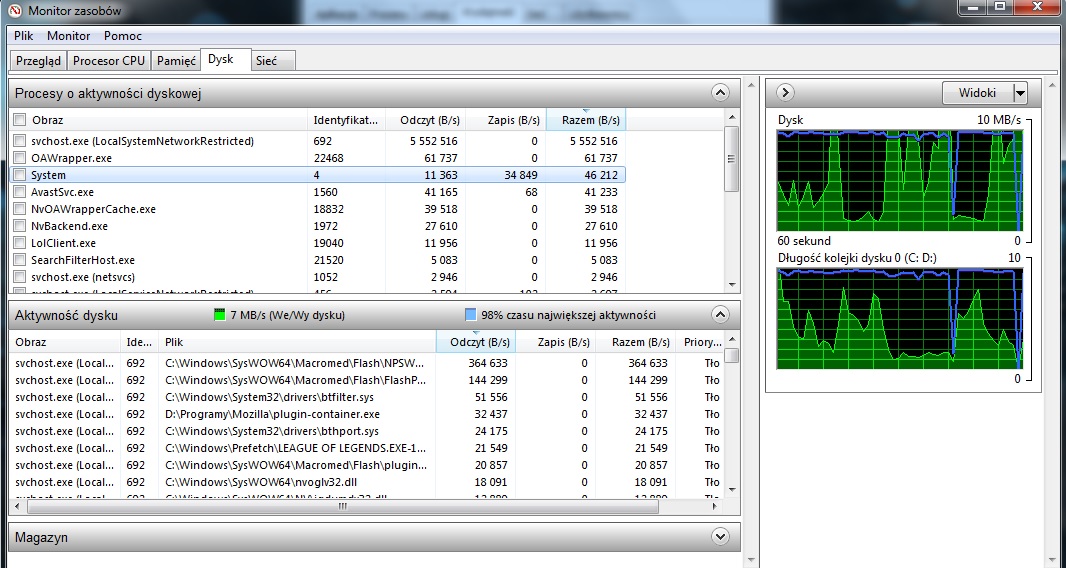This screenshot has width=1066, height=568.
Task: Collapse the Aktywność dysku section
Action: pos(720,314)
